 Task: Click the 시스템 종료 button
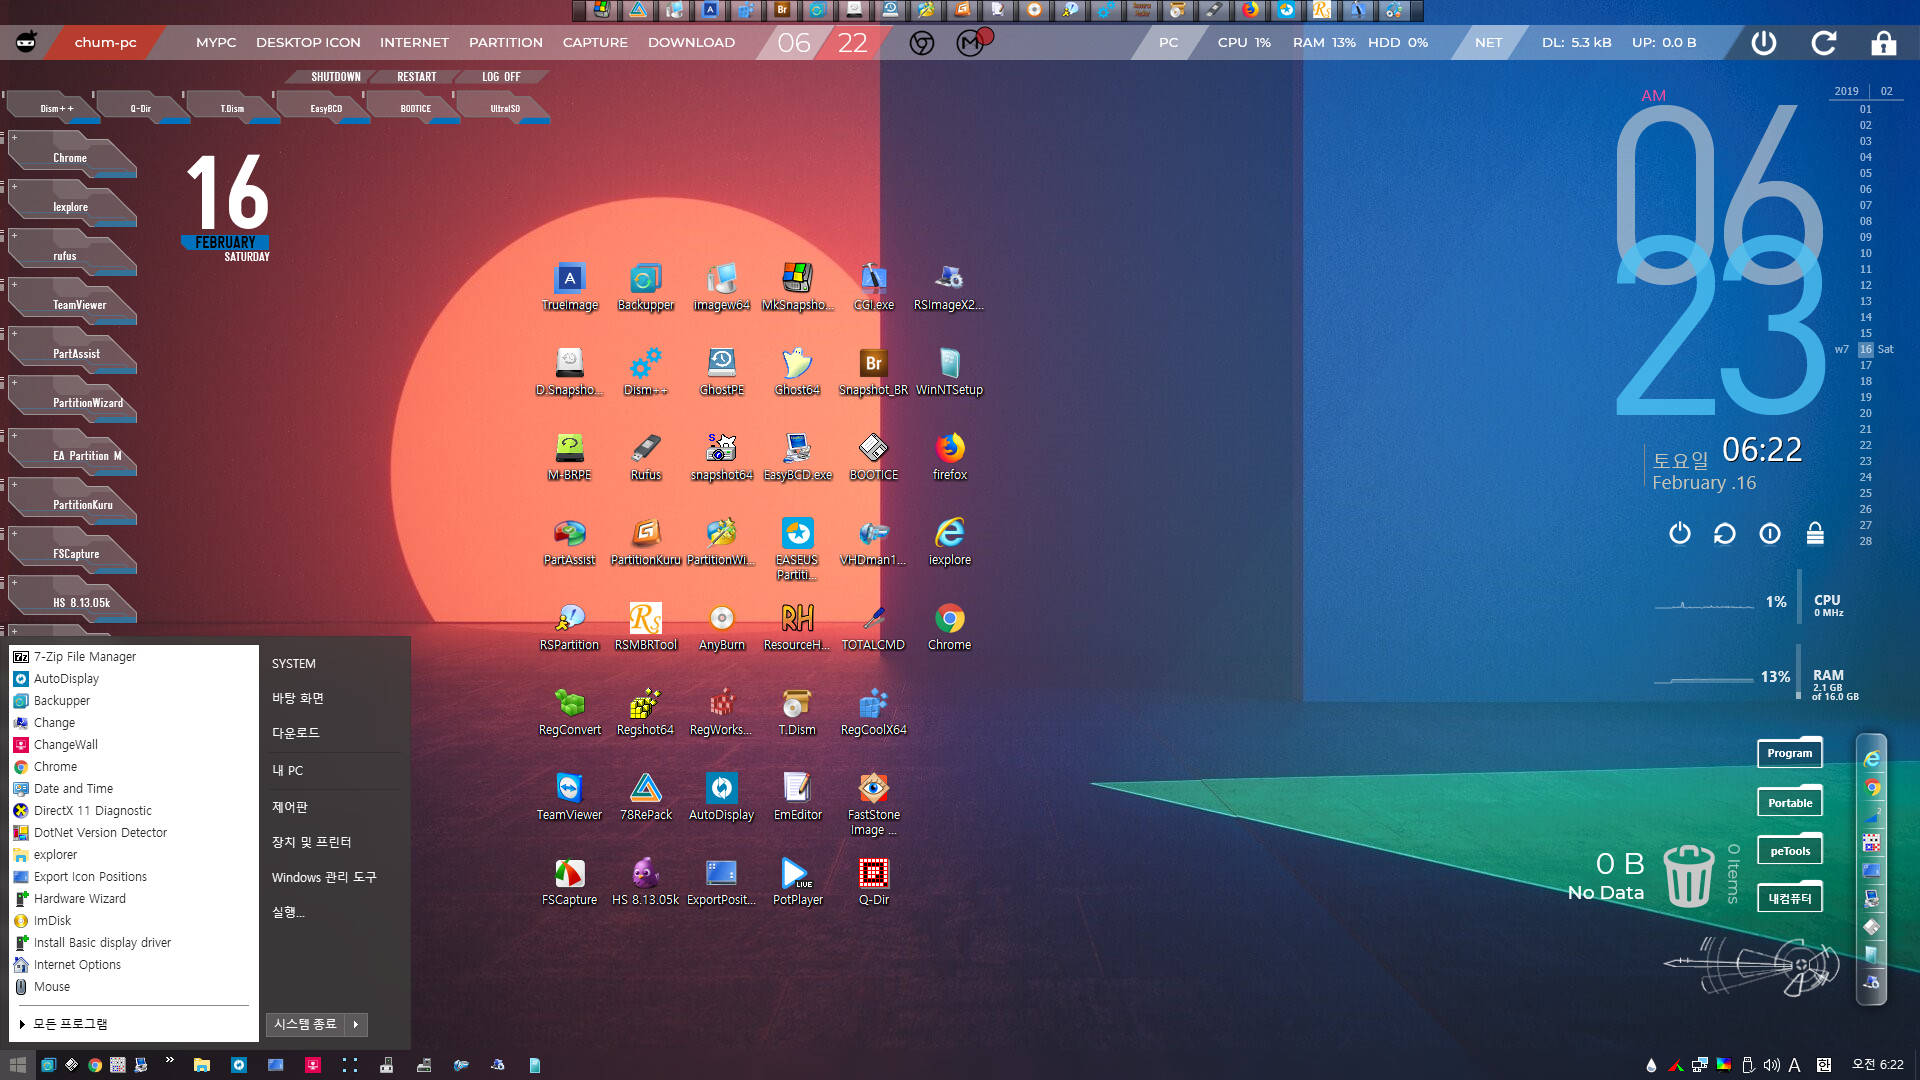click(x=306, y=1024)
